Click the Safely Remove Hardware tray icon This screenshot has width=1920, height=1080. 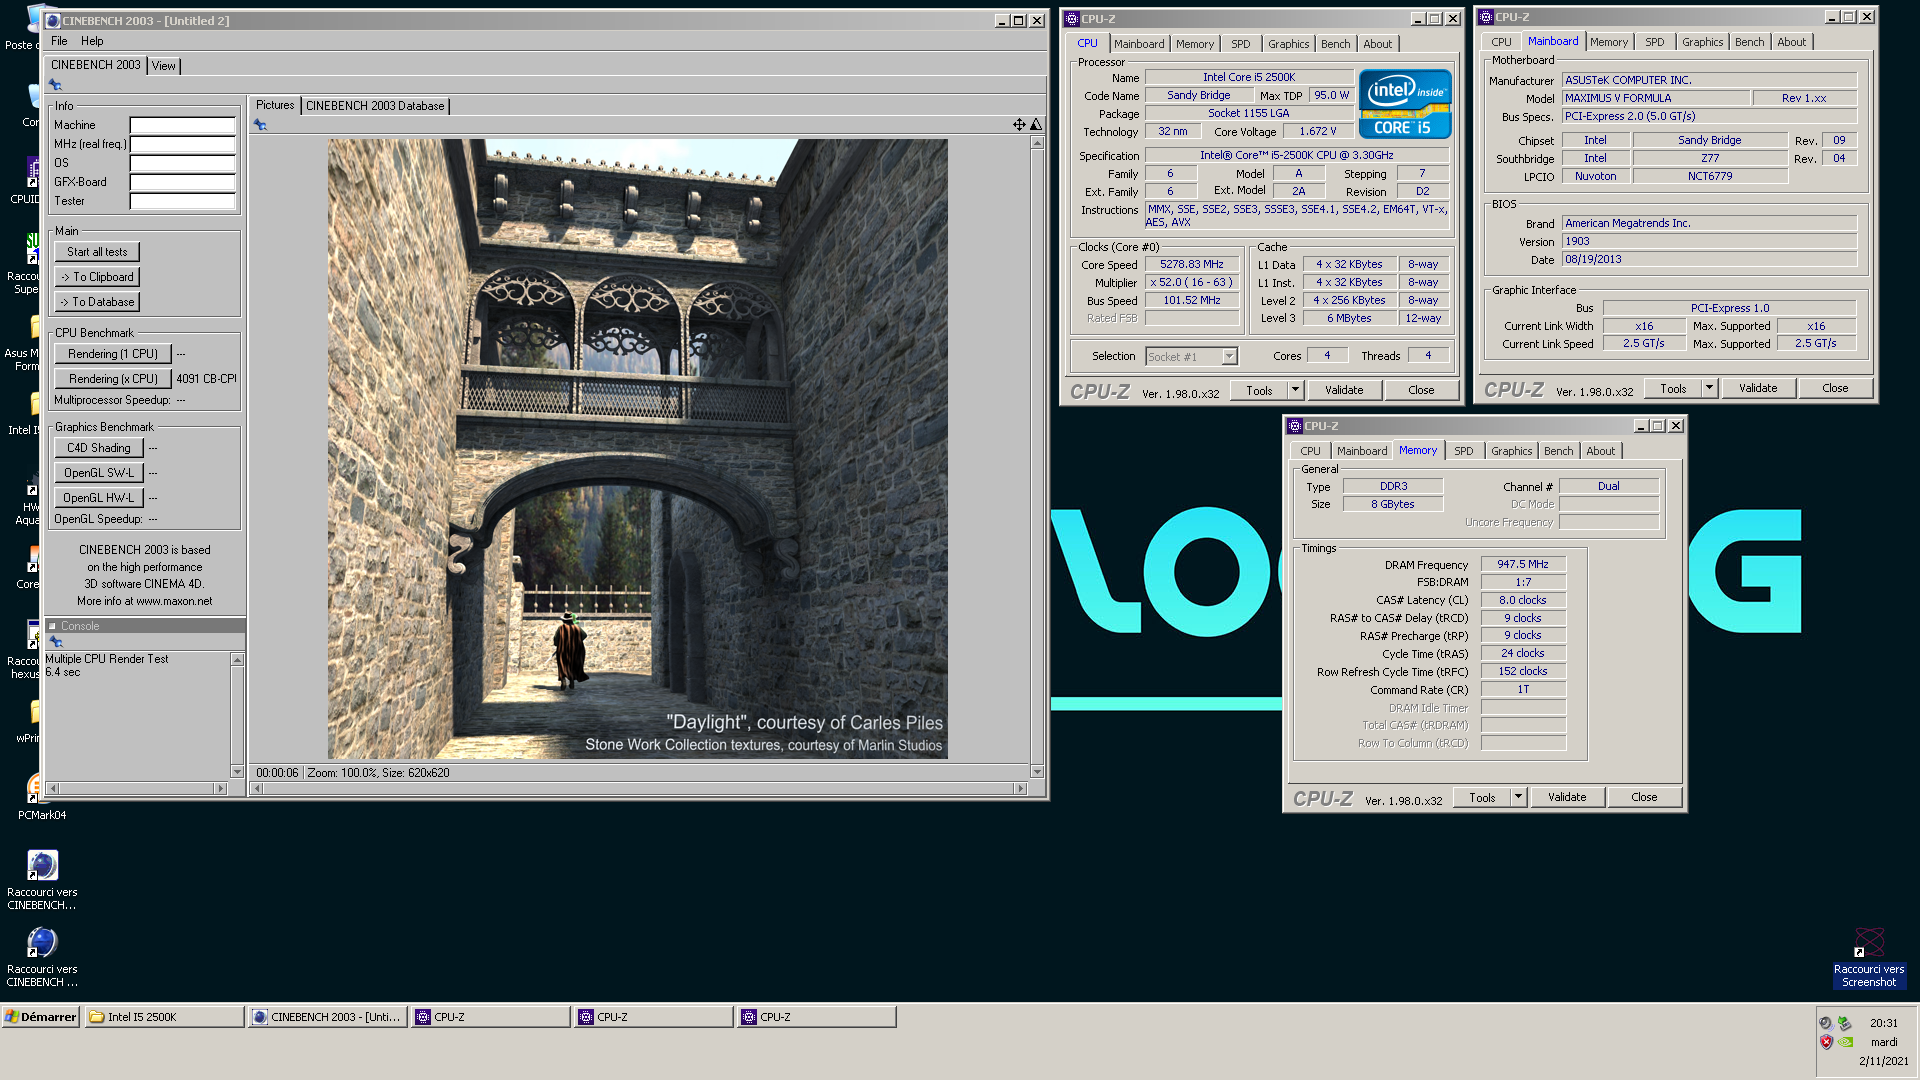click(1845, 1023)
